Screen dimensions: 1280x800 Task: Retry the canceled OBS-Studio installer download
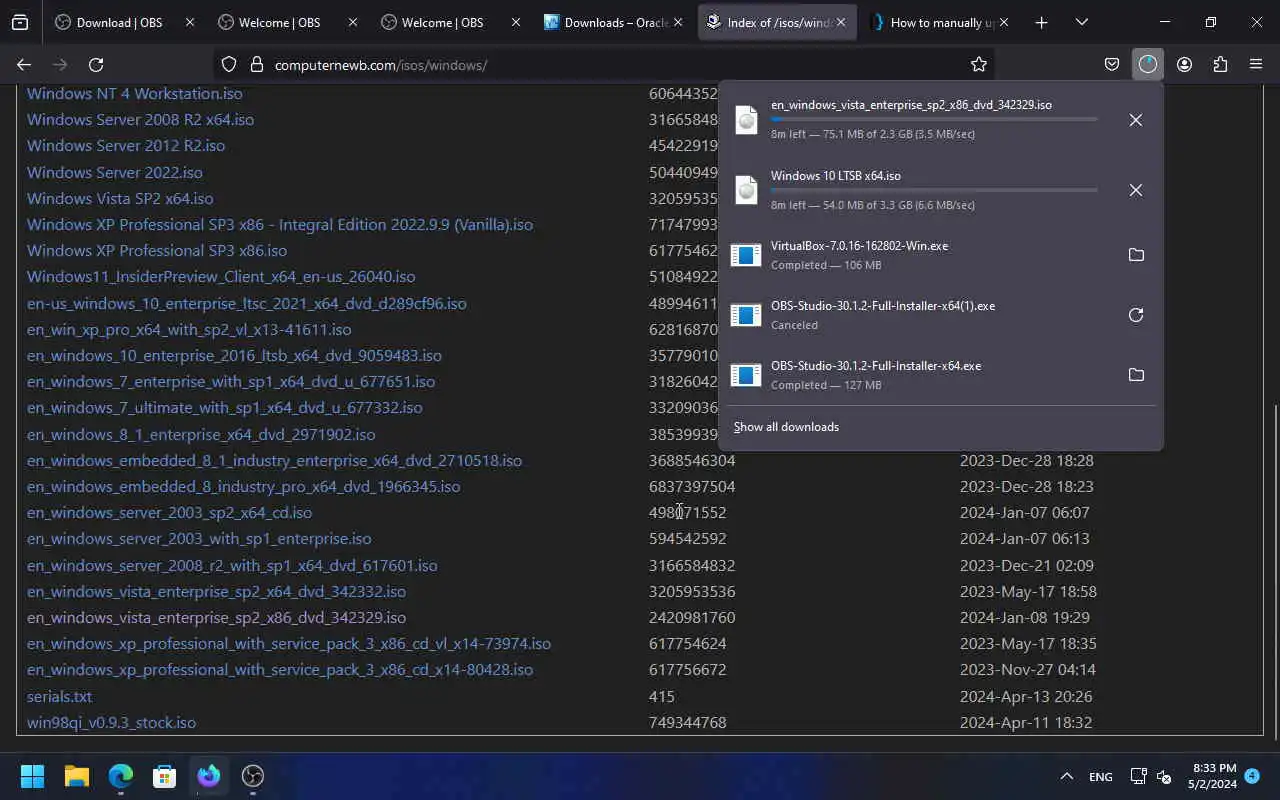coord(1136,315)
